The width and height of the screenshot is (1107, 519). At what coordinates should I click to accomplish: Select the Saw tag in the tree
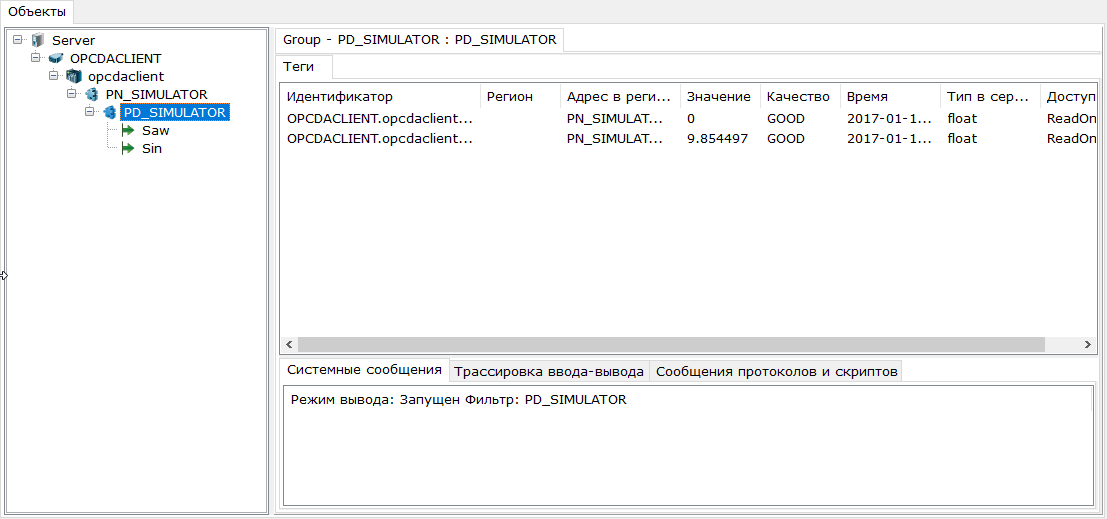tap(155, 131)
